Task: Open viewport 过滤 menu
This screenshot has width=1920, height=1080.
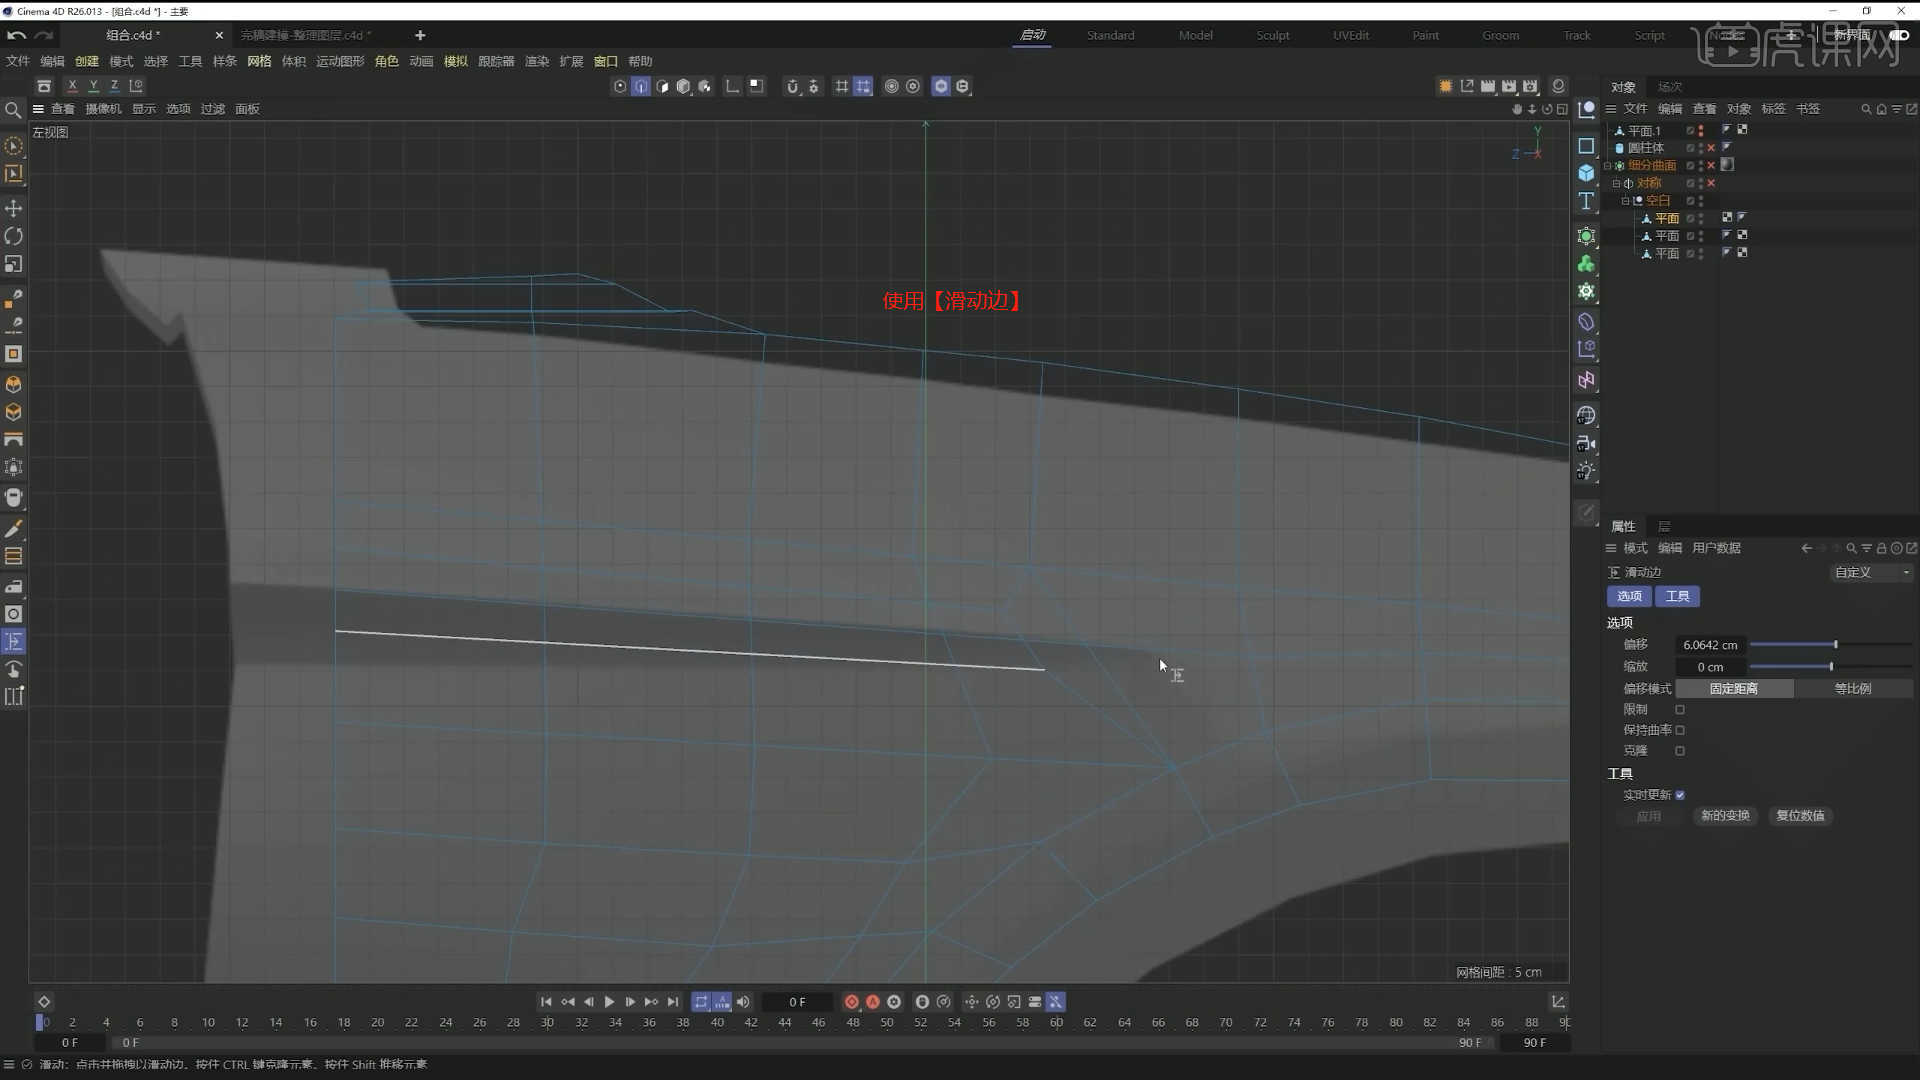Action: coord(213,109)
